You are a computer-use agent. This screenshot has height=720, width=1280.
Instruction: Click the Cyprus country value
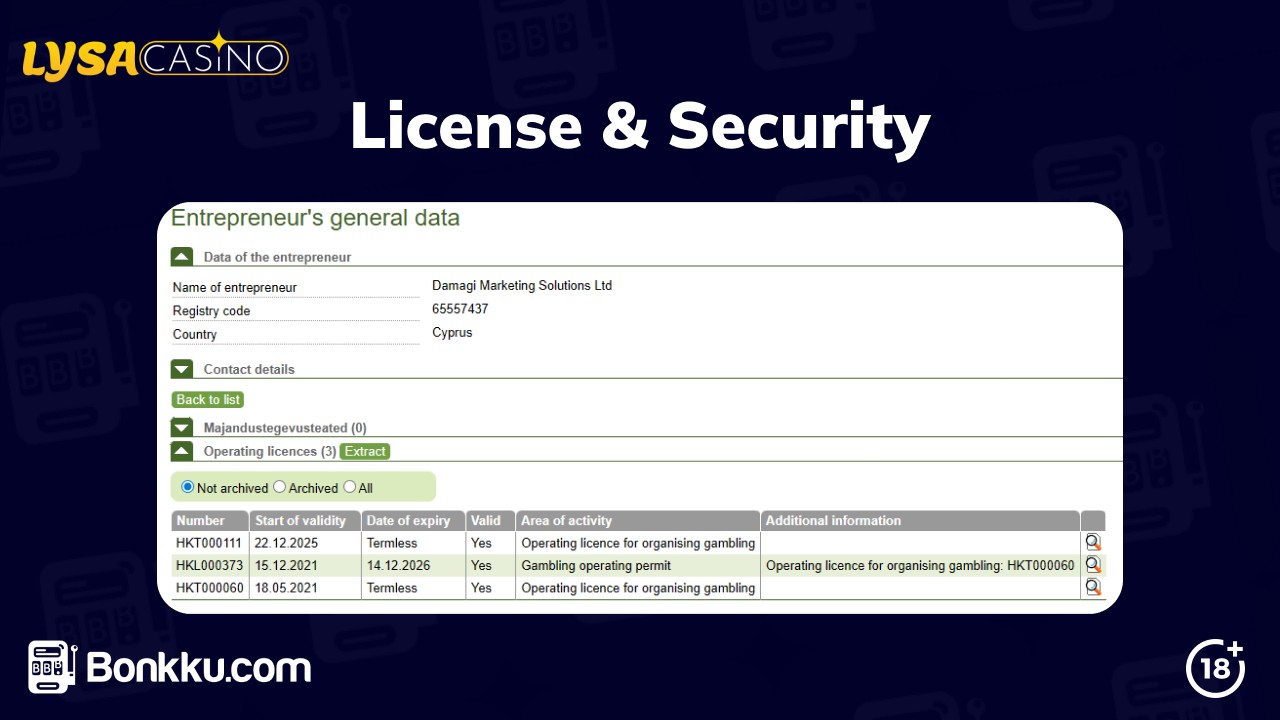click(452, 333)
